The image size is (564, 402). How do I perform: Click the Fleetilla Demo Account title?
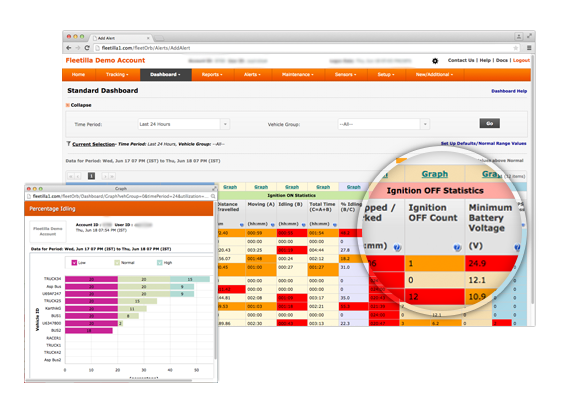pyautogui.click(x=105, y=60)
